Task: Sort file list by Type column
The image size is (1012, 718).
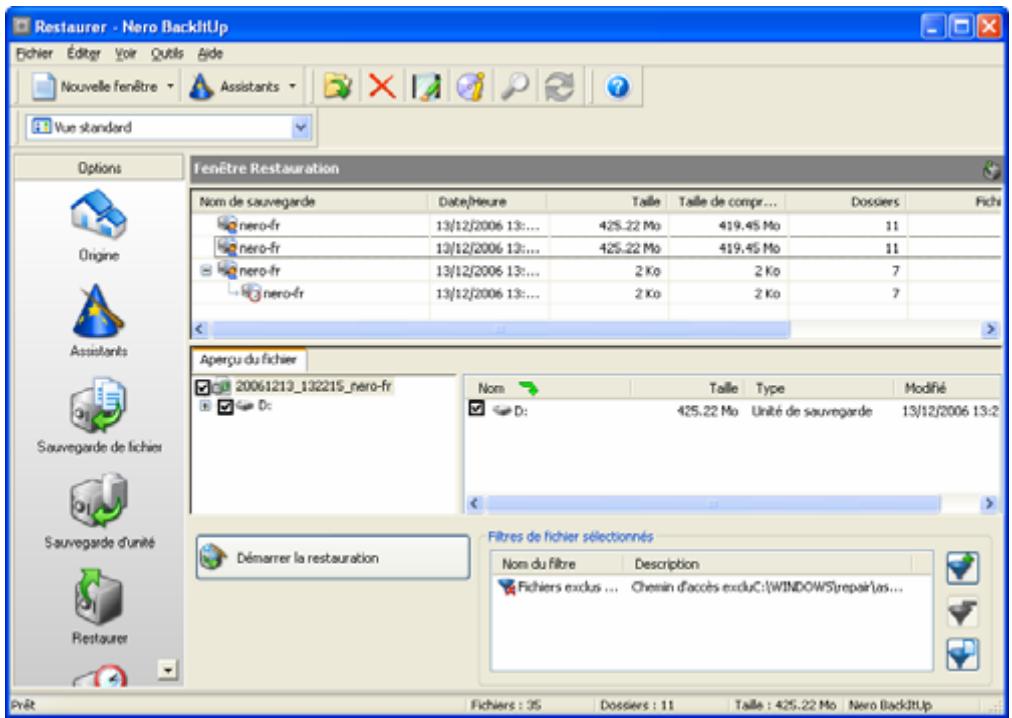Action: (820, 388)
